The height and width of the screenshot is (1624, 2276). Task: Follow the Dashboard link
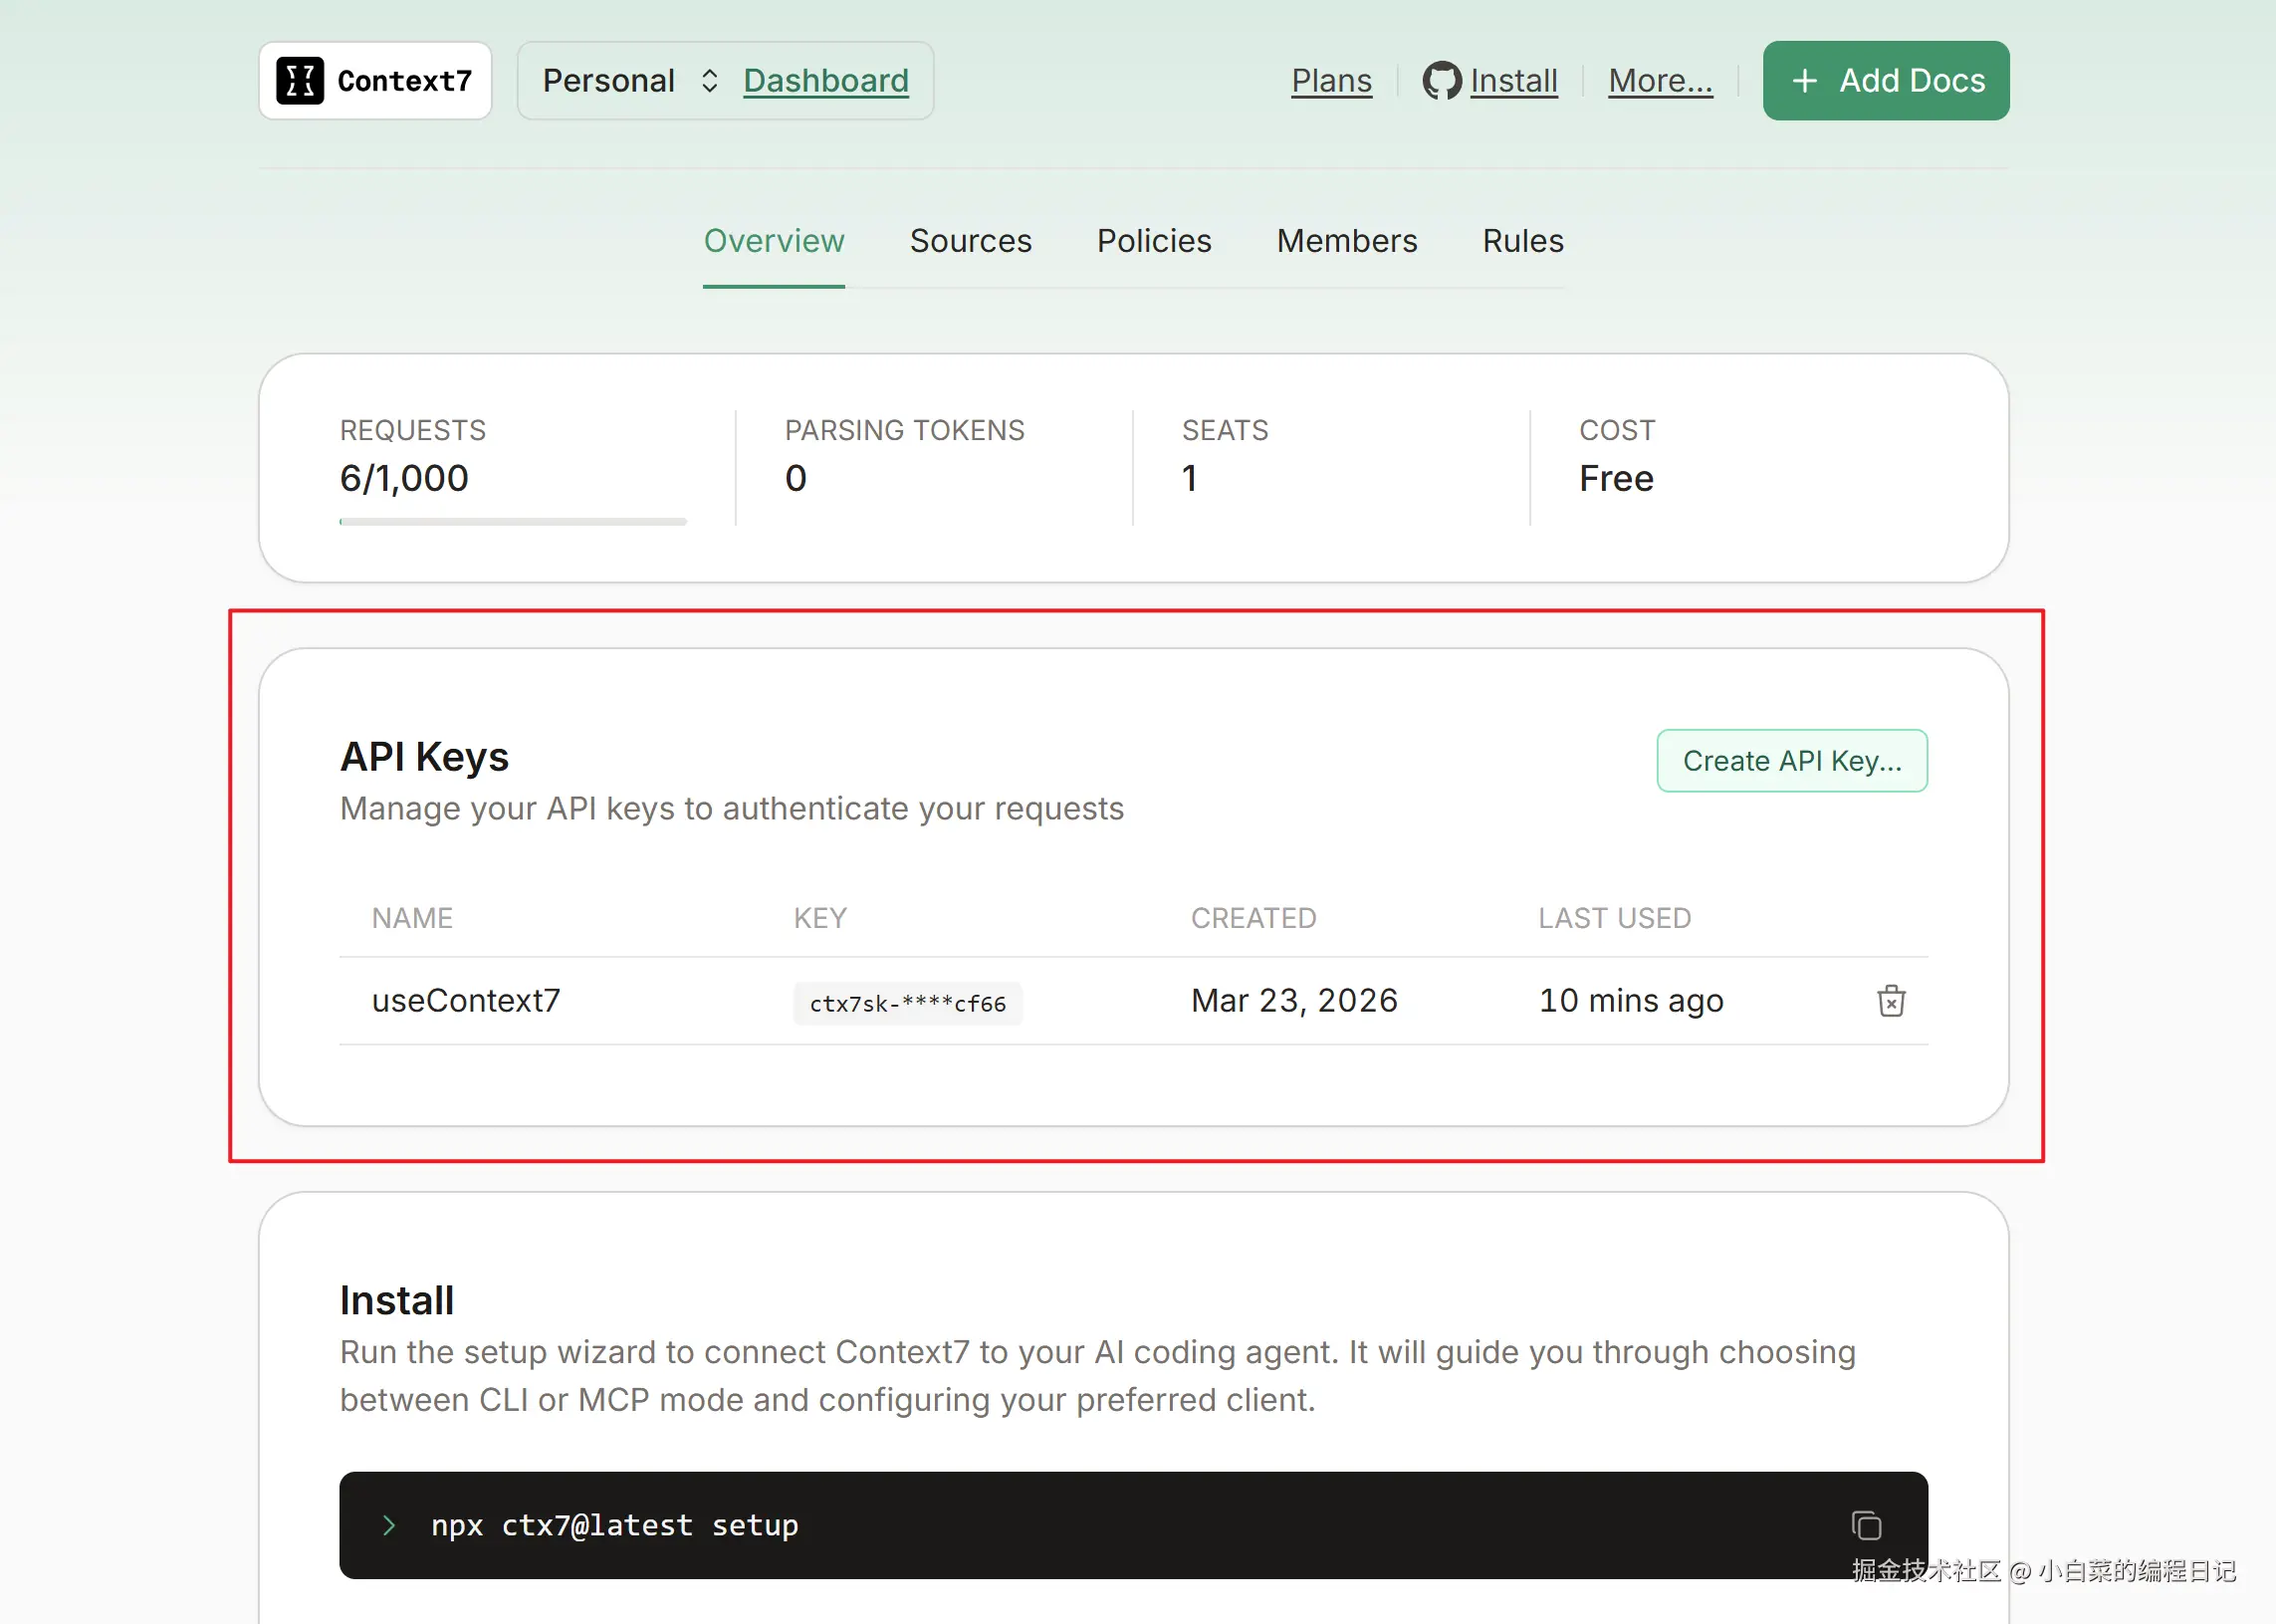[x=826, y=81]
